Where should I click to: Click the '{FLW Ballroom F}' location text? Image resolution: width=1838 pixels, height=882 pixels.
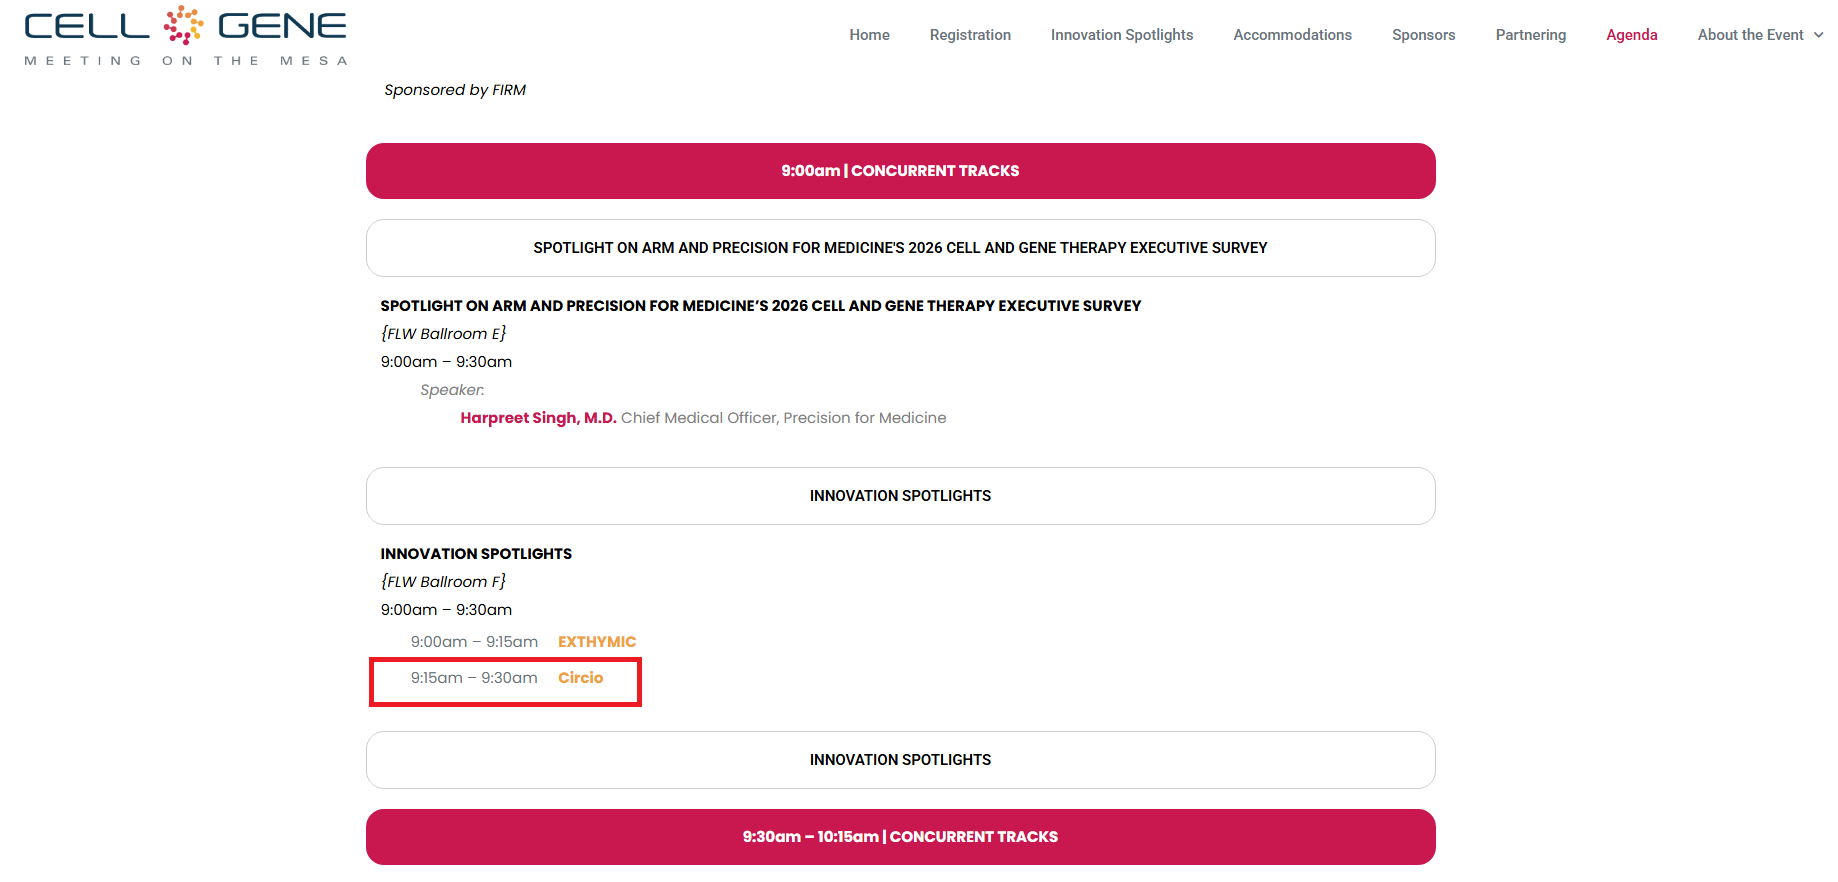pyautogui.click(x=443, y=582)
